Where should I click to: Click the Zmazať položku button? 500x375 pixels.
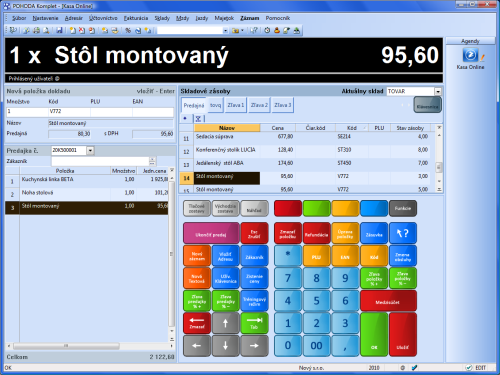click(288, 233)
